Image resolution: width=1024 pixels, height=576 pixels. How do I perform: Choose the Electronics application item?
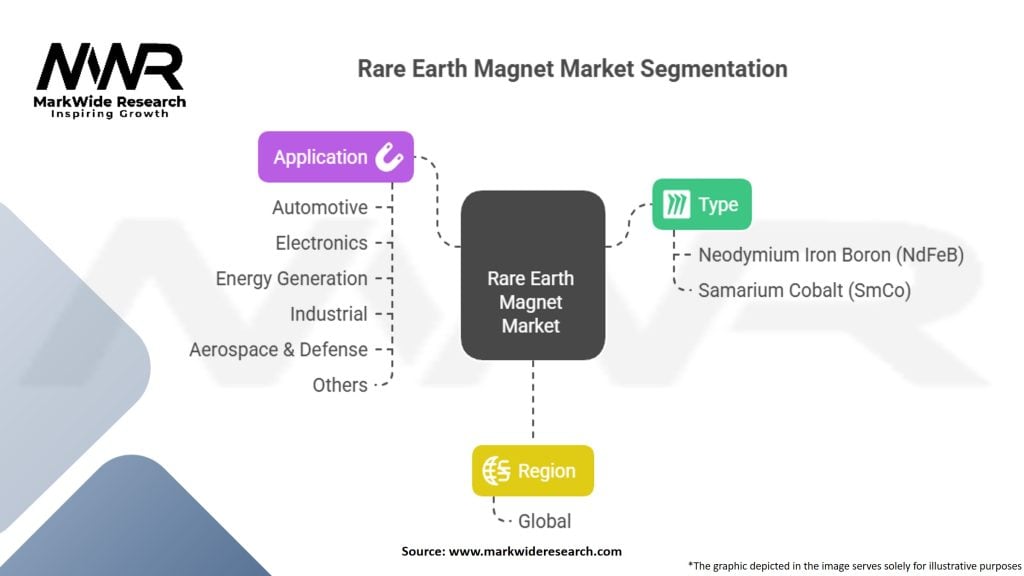(x=321, y=243)
